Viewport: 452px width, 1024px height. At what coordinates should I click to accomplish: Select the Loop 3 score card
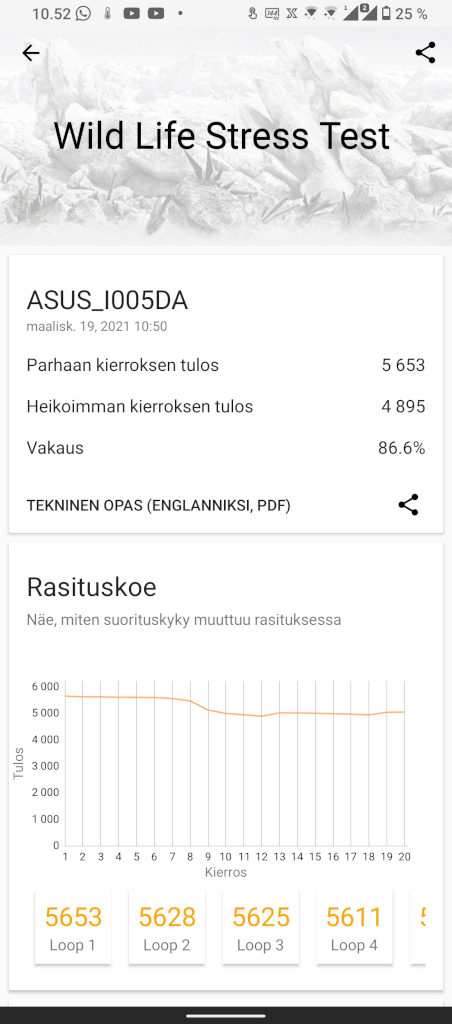click(261, 927)
